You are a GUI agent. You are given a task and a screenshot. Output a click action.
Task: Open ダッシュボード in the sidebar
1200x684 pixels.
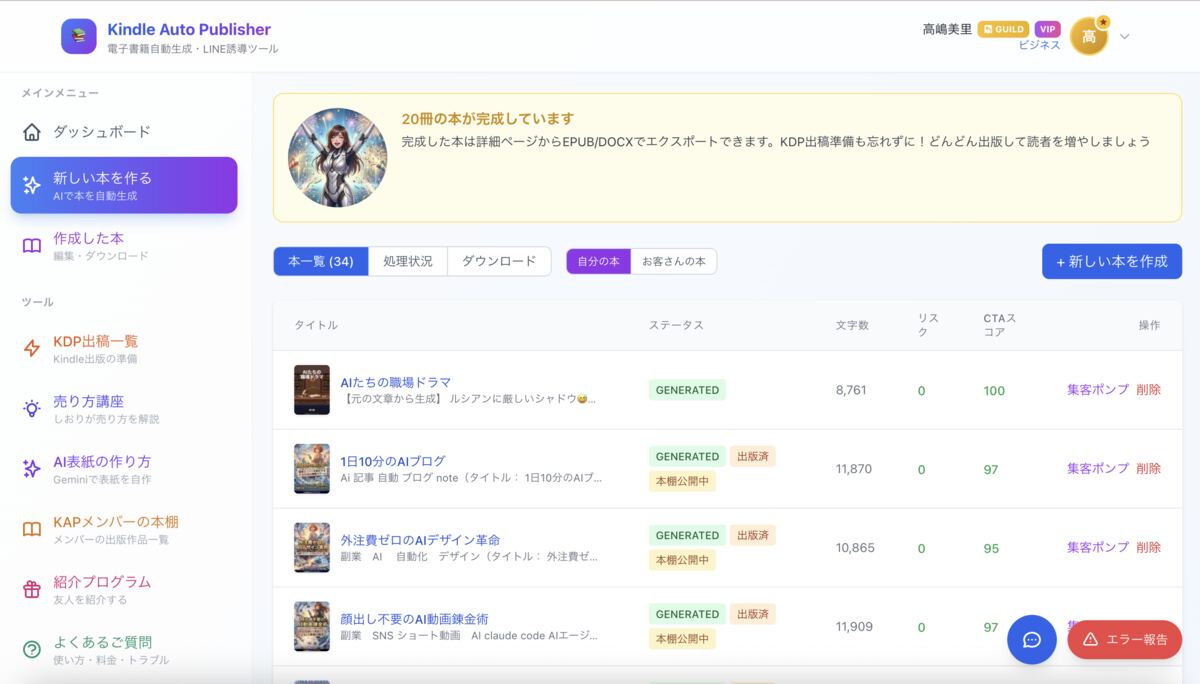(124, 132)
